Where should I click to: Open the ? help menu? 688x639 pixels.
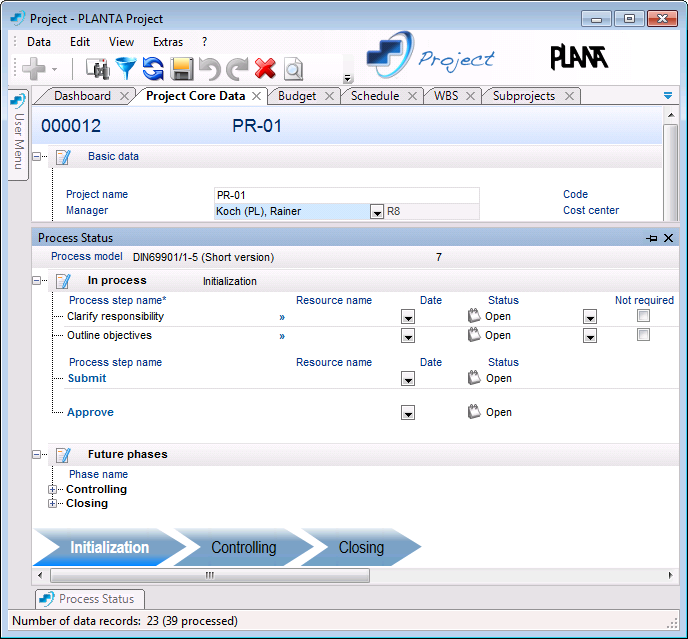204,42
